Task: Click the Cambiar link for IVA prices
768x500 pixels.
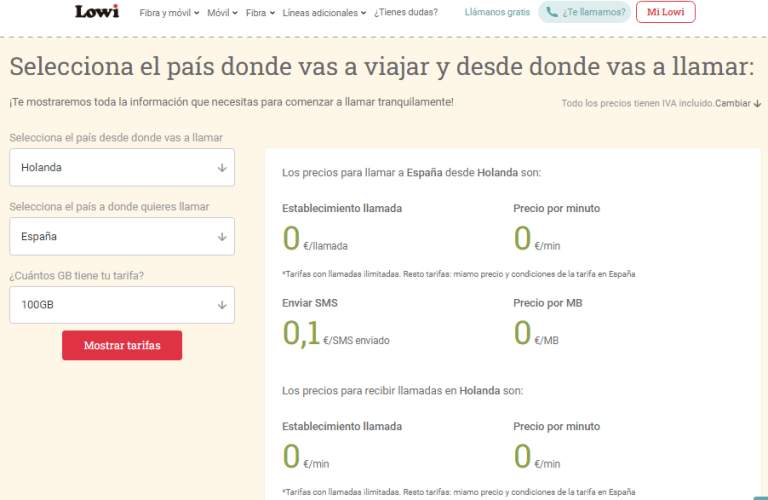Action: click(732, 103)
